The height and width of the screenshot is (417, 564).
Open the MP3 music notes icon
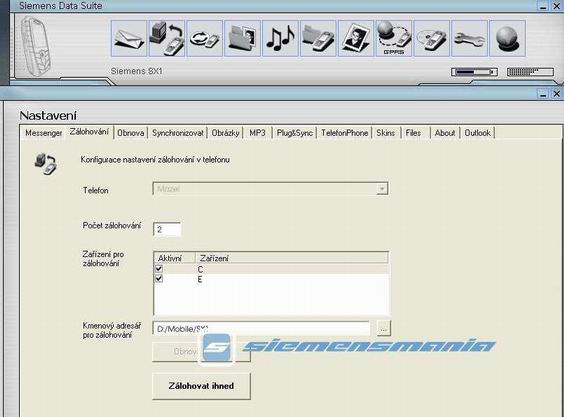[x=280, y=38]
